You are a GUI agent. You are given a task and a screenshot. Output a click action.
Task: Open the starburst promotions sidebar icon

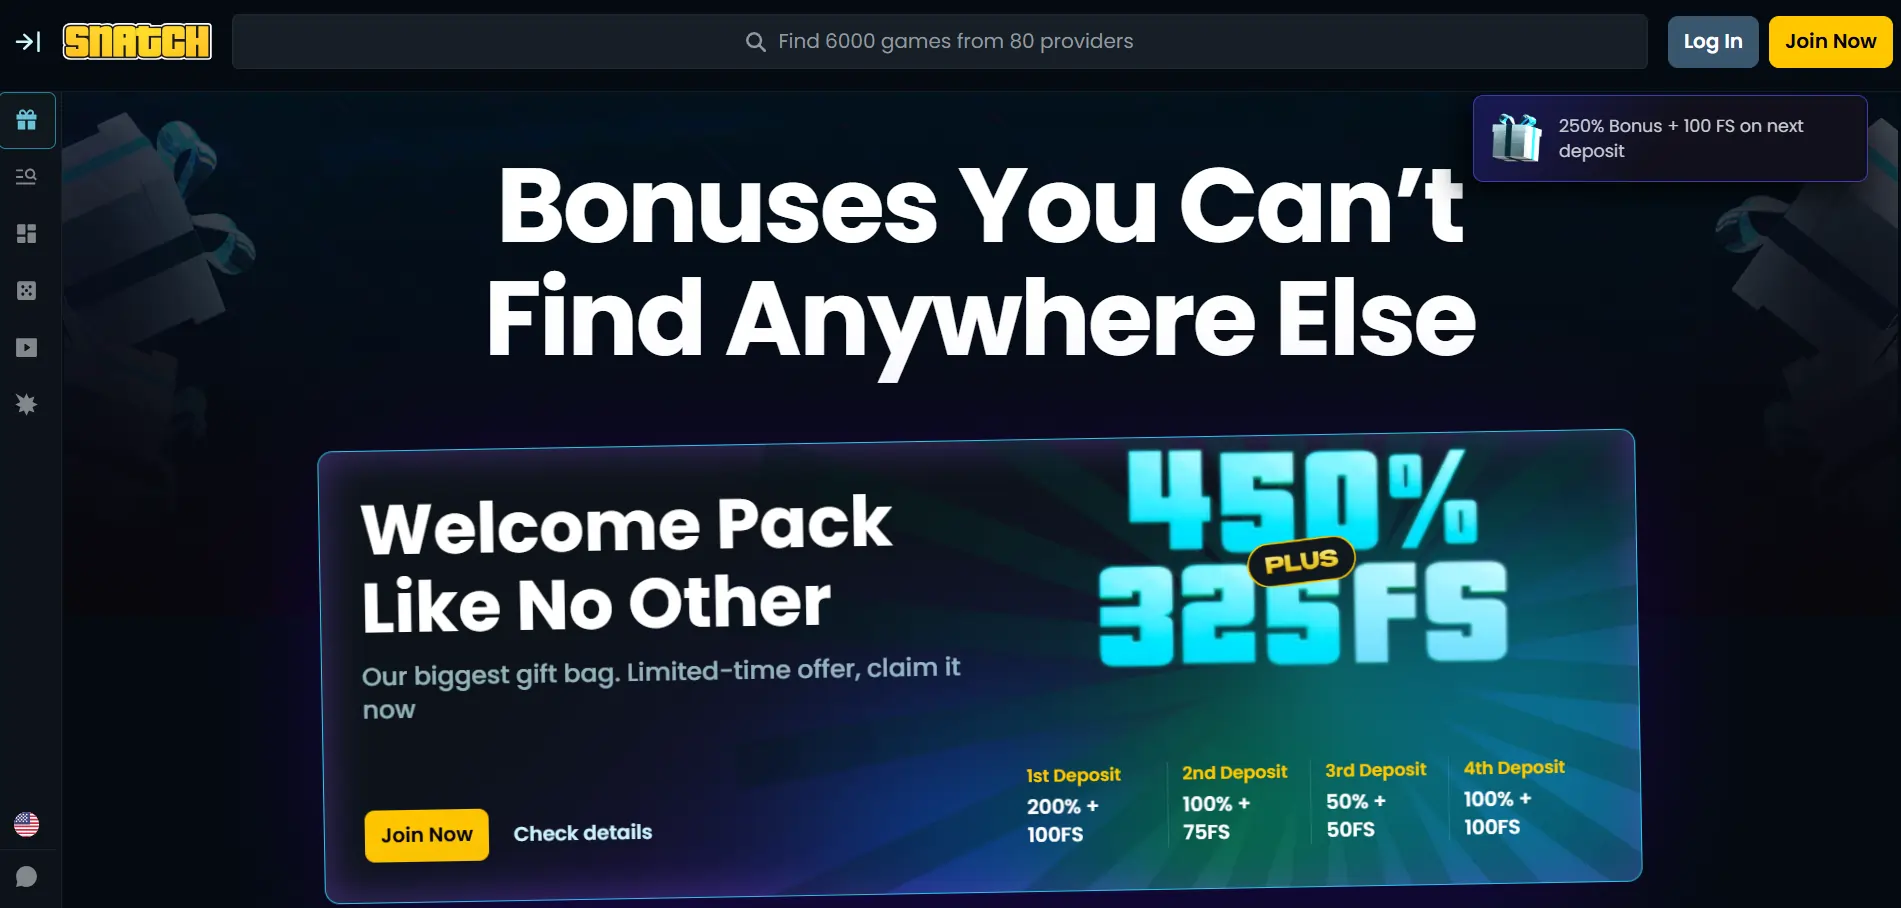[x=27, y=405]
